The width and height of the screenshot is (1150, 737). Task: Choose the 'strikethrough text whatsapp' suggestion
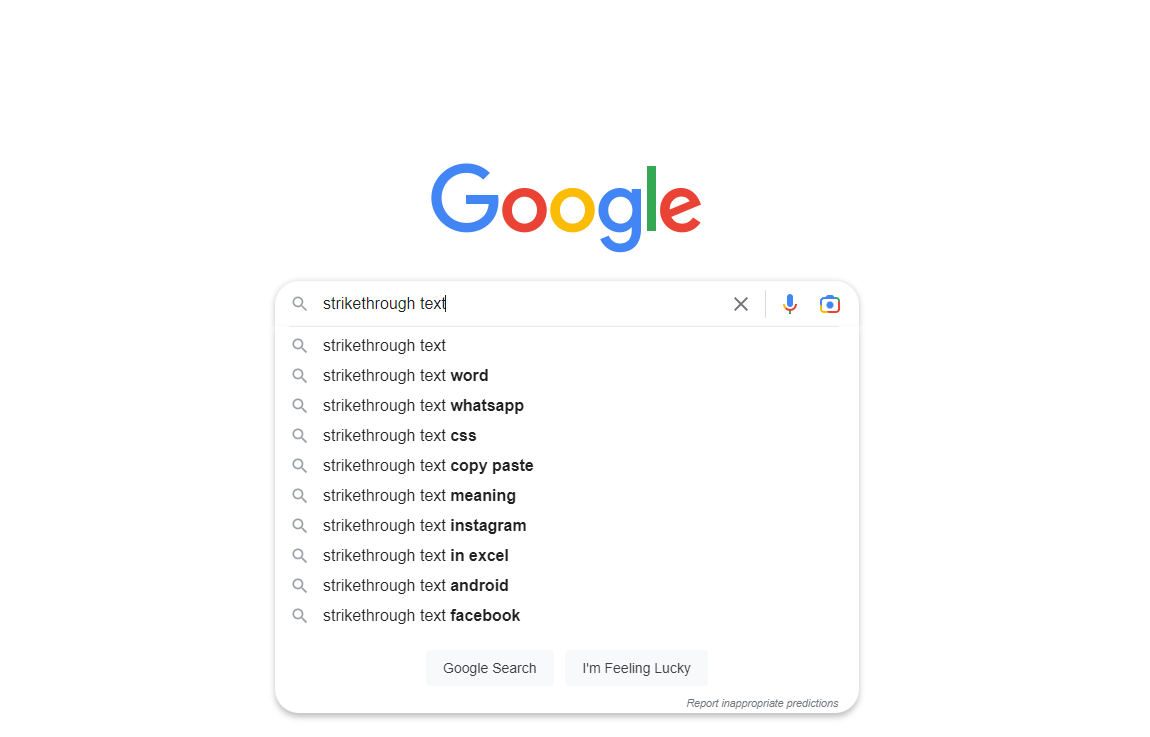(566, 406)
